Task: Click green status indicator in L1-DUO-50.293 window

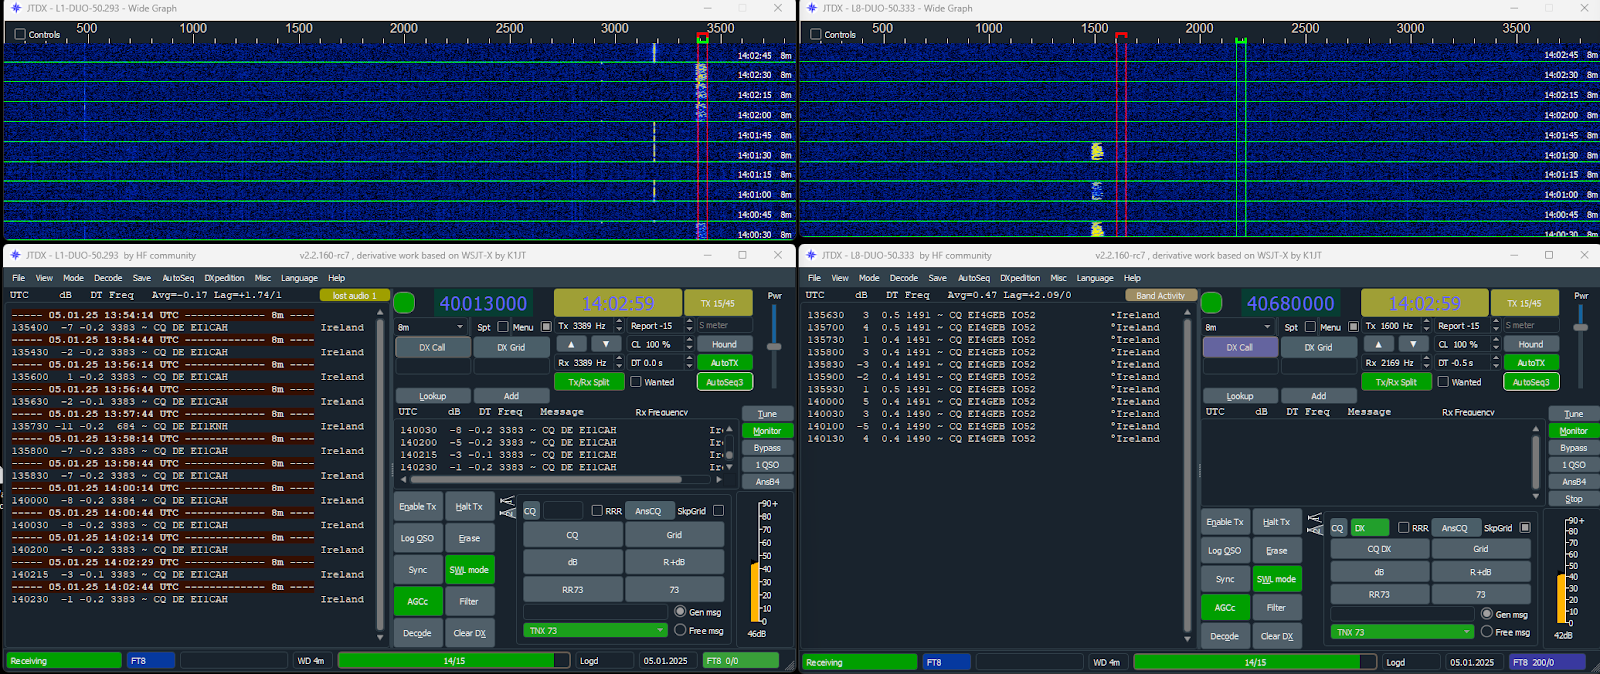Action: 404,303
